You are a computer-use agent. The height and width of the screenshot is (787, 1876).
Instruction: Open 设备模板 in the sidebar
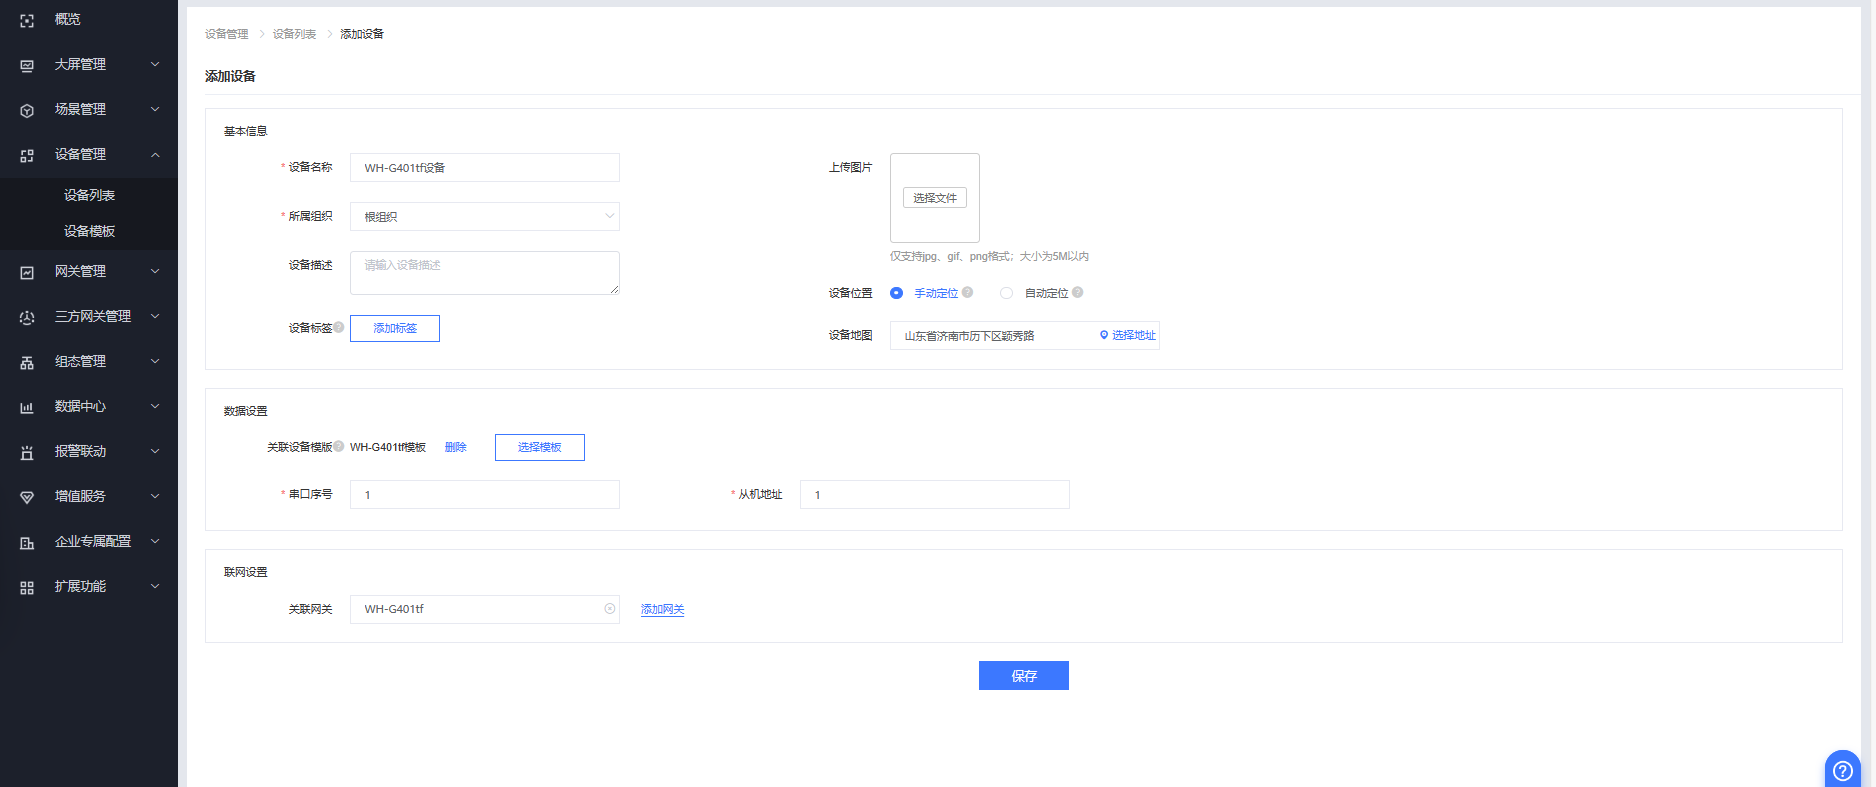pyautogui.click(x=89, y=231)
